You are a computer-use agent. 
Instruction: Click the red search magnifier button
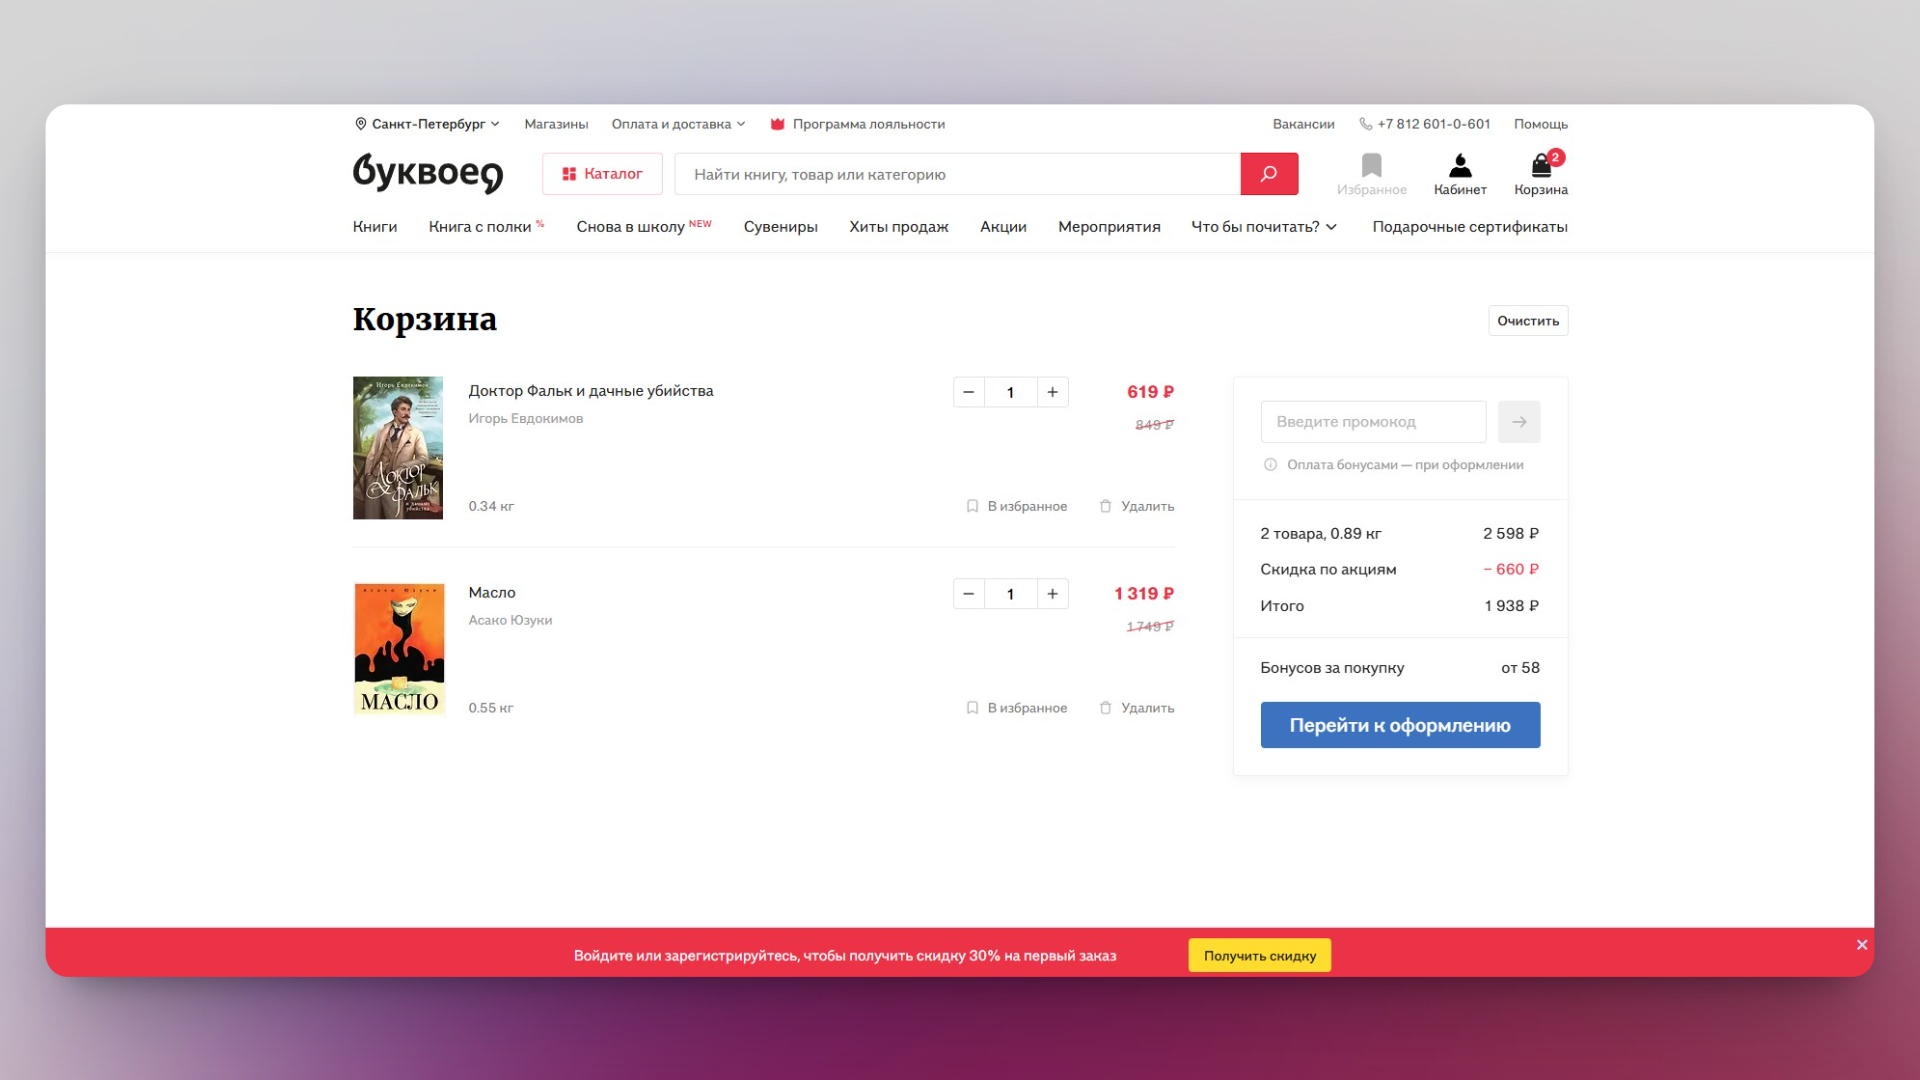click(1268, 174)
